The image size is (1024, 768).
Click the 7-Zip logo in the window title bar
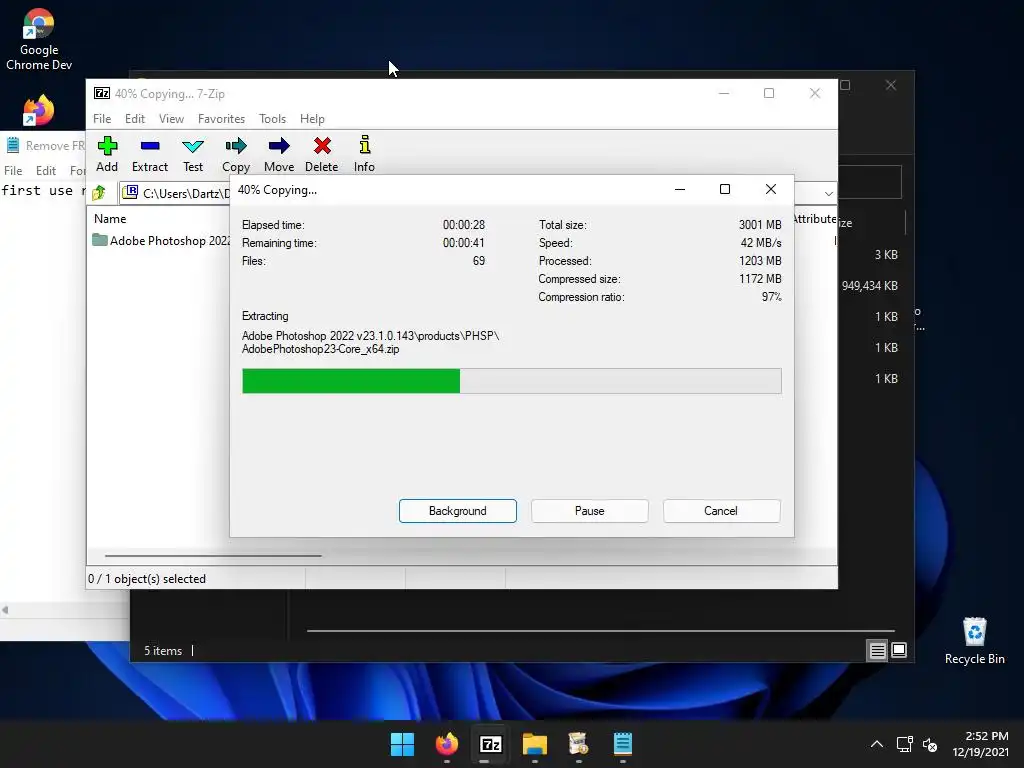point(102,93)
